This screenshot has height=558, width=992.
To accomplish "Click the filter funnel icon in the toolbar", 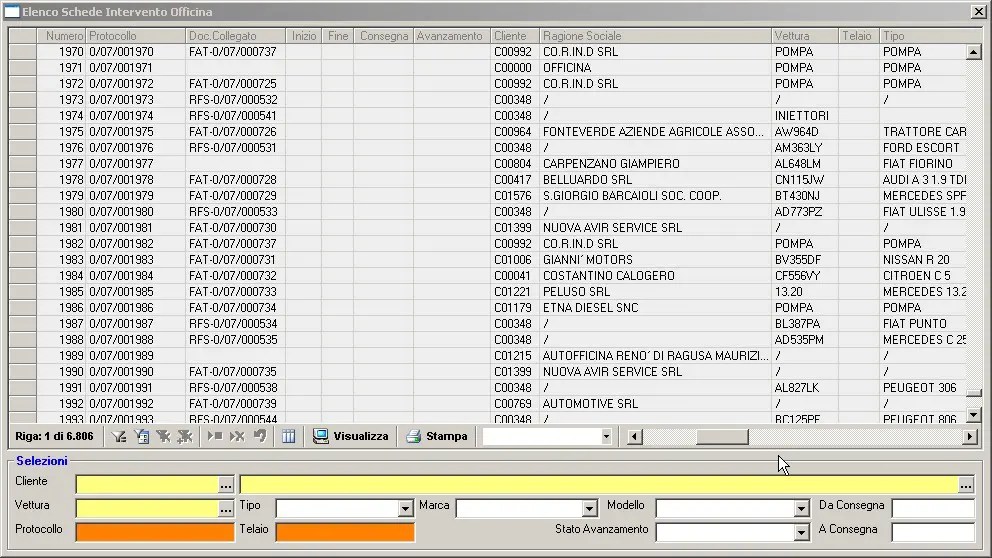I will (119, 437).
